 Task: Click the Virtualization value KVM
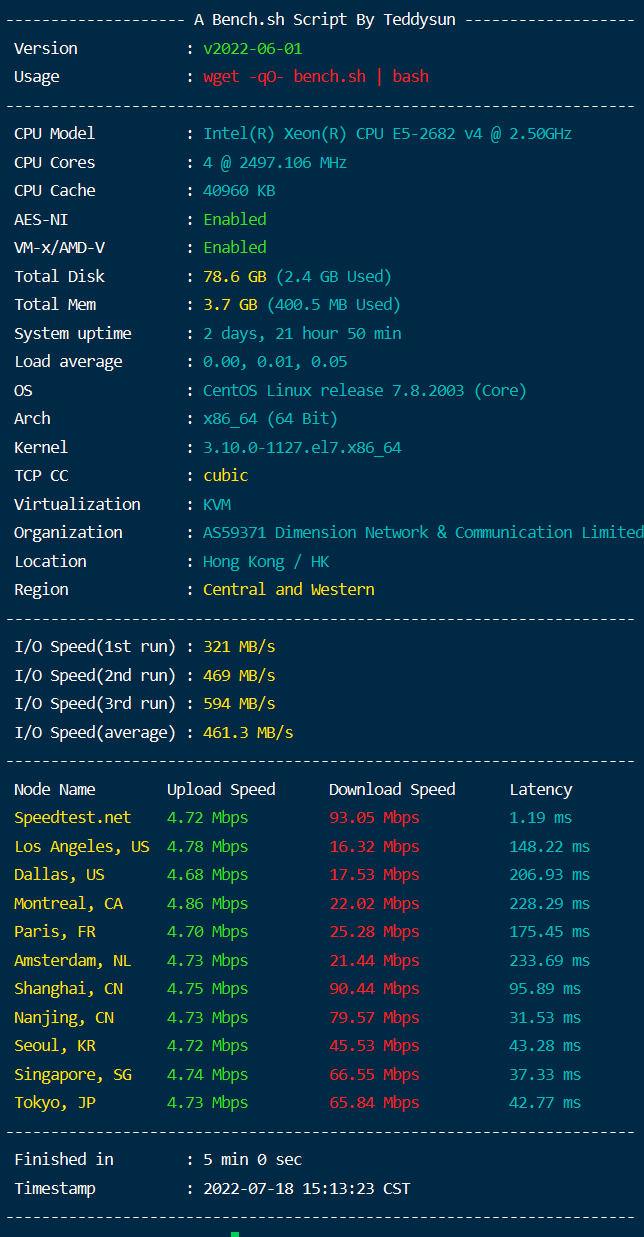(216, 504)
